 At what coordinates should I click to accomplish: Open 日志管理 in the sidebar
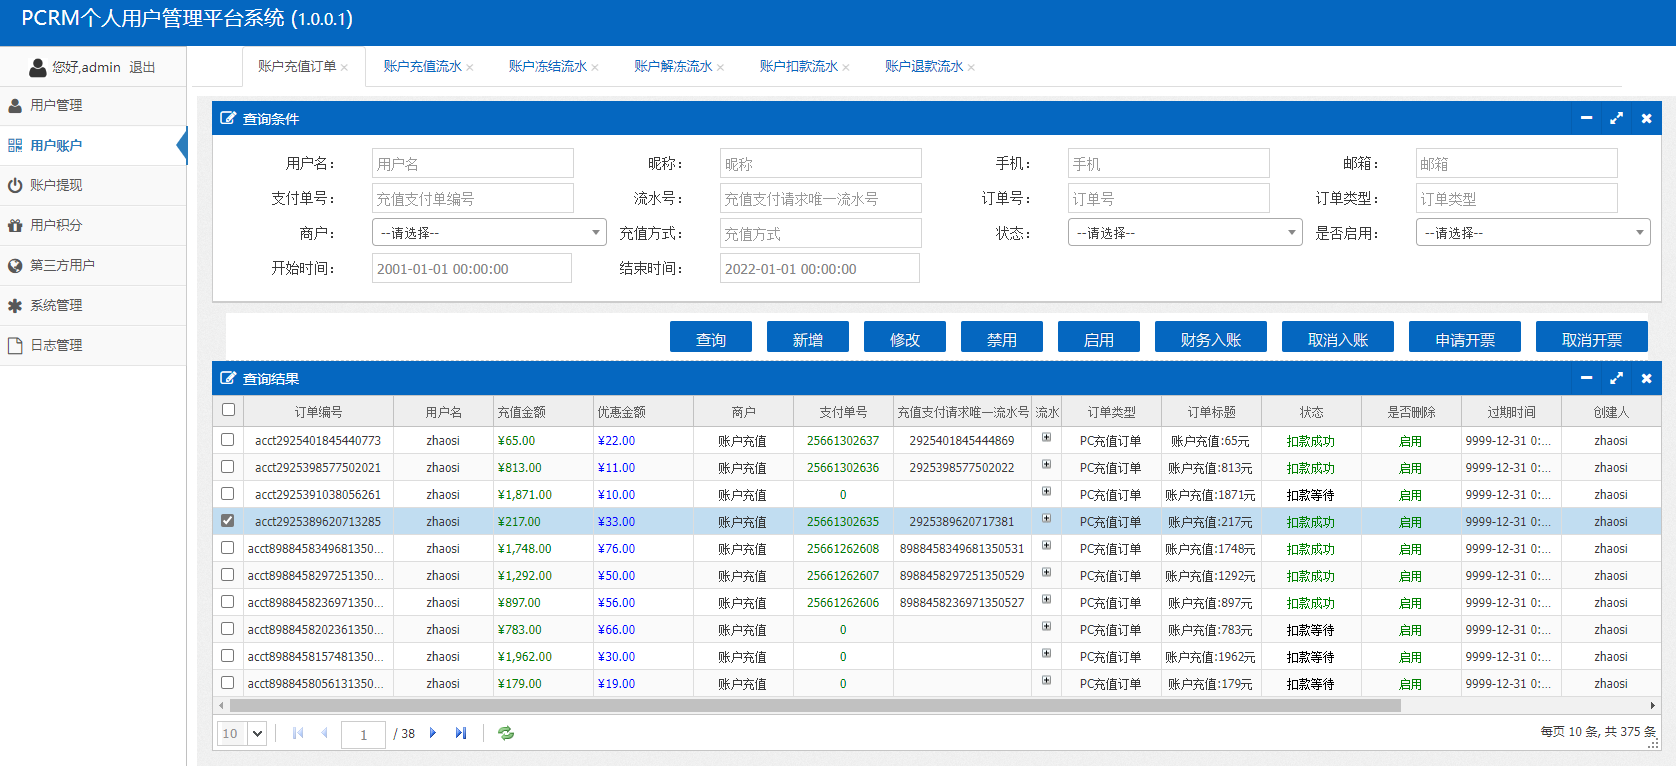56,345
